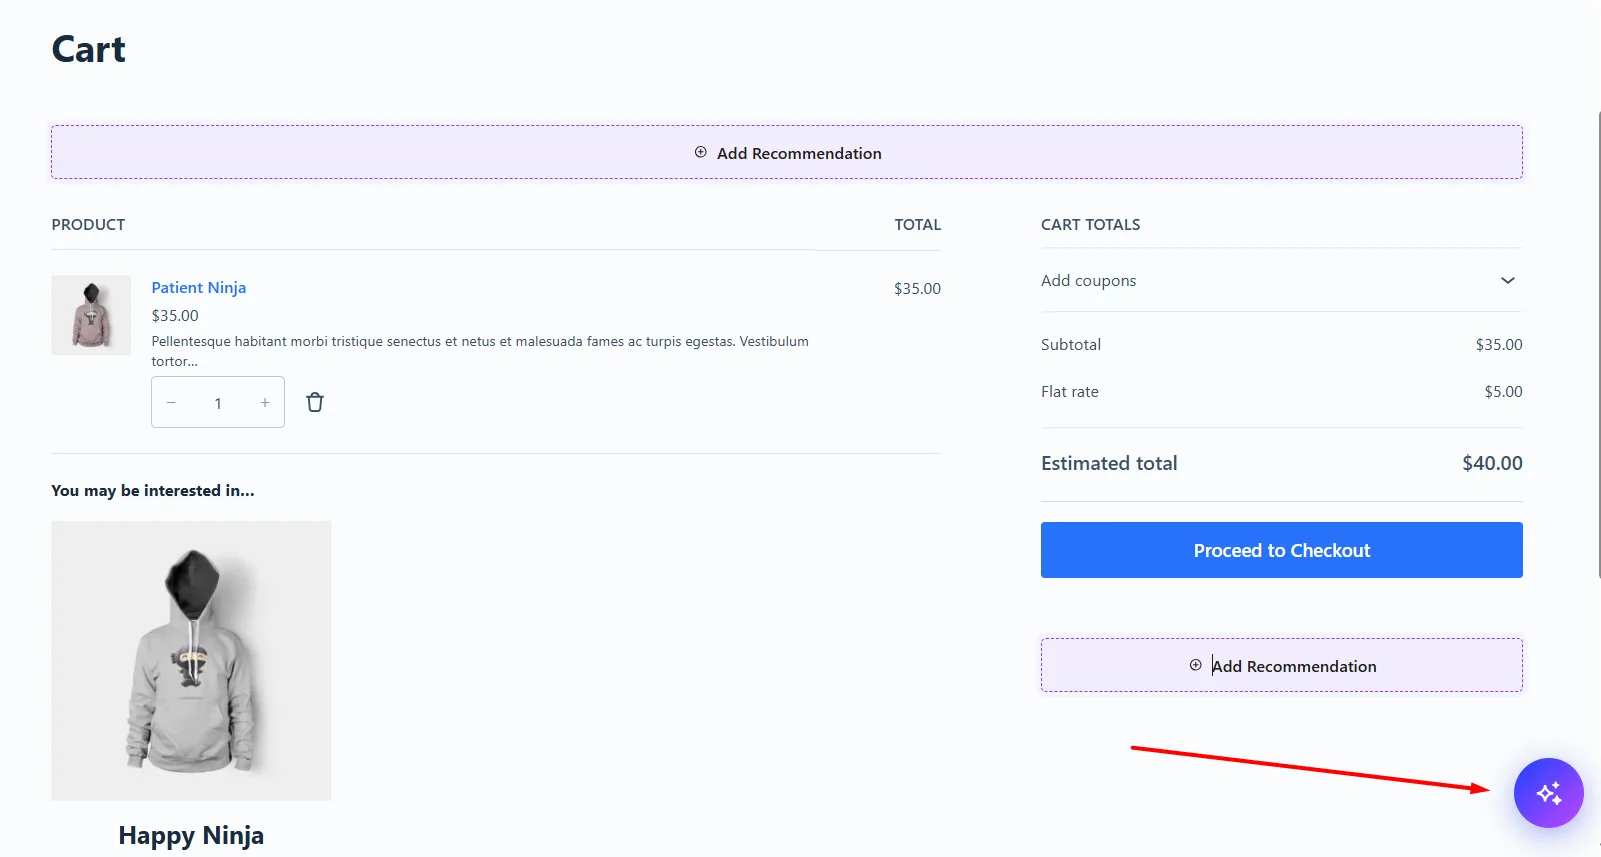Increase Patient Ninja quantity with plus
The image size is (1601, 857).
265,403
